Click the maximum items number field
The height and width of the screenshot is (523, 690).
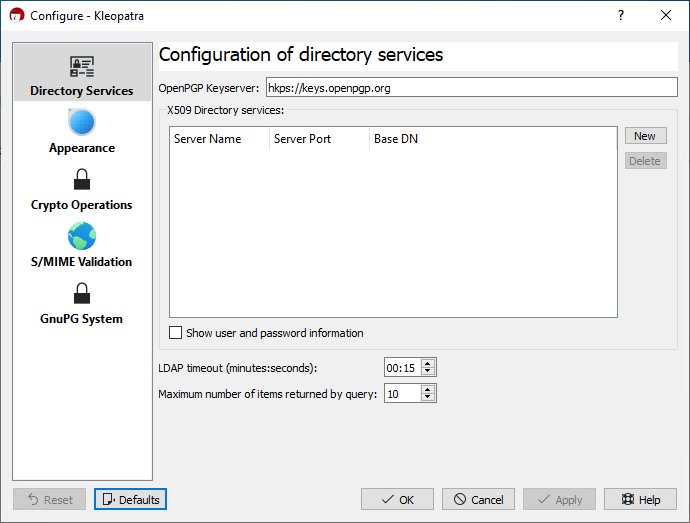[402, 394]
